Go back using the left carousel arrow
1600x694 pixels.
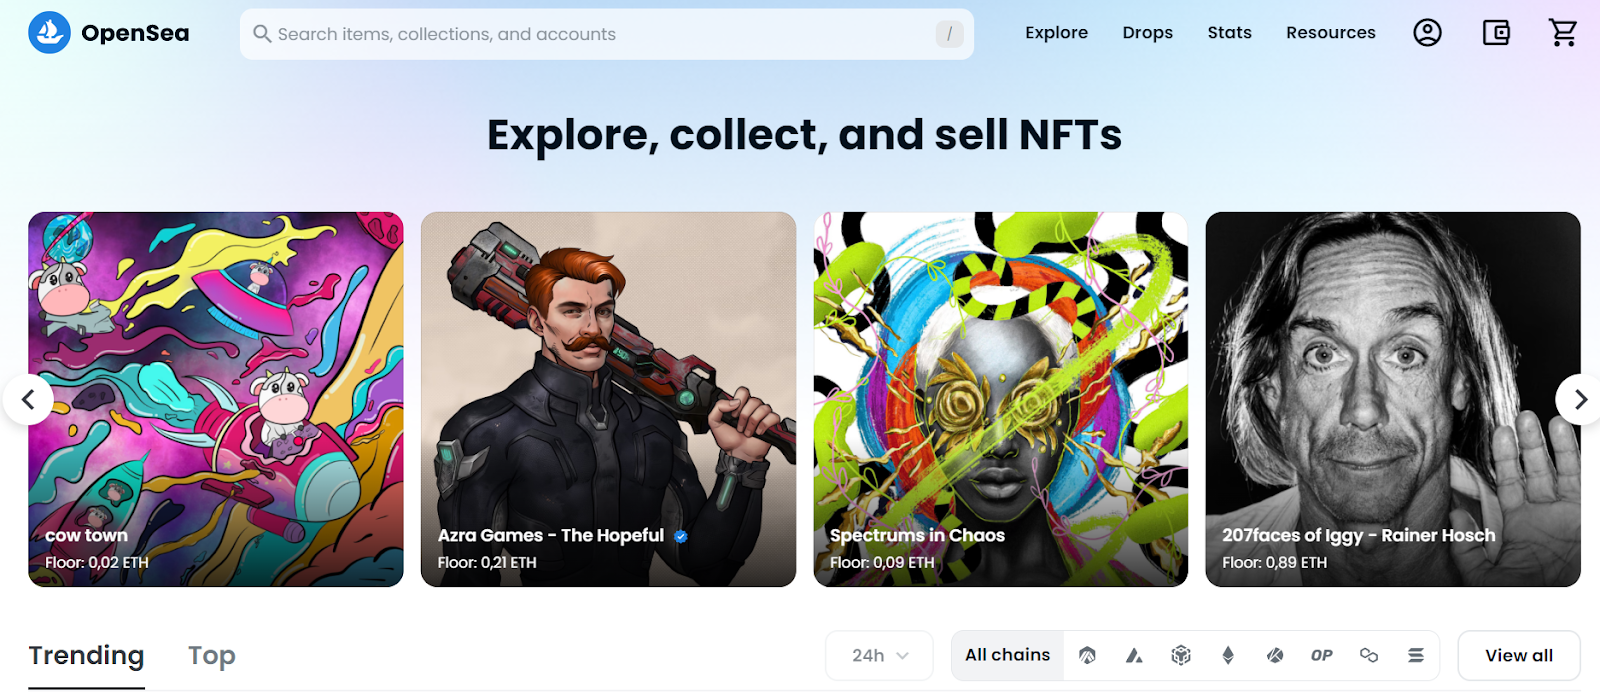click(30, 399)
